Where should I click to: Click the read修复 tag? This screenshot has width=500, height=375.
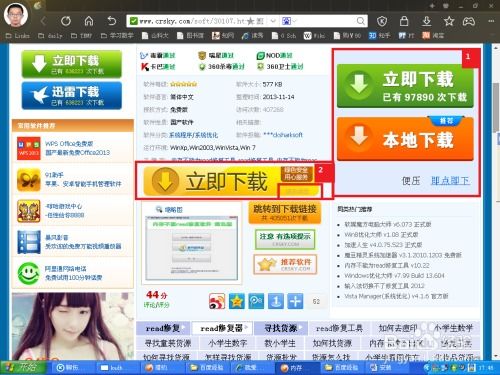pos(163,328)
